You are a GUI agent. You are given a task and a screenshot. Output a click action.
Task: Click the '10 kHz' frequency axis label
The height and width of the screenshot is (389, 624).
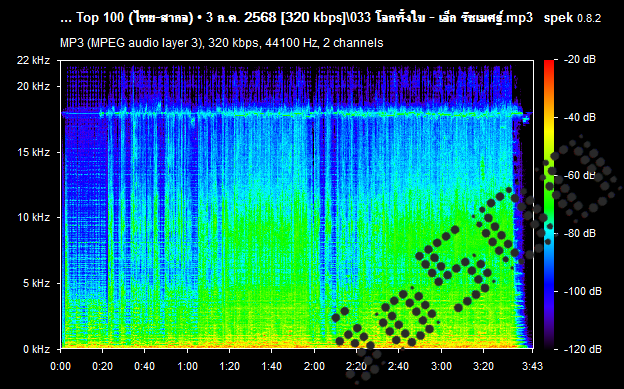pos(33,217)
